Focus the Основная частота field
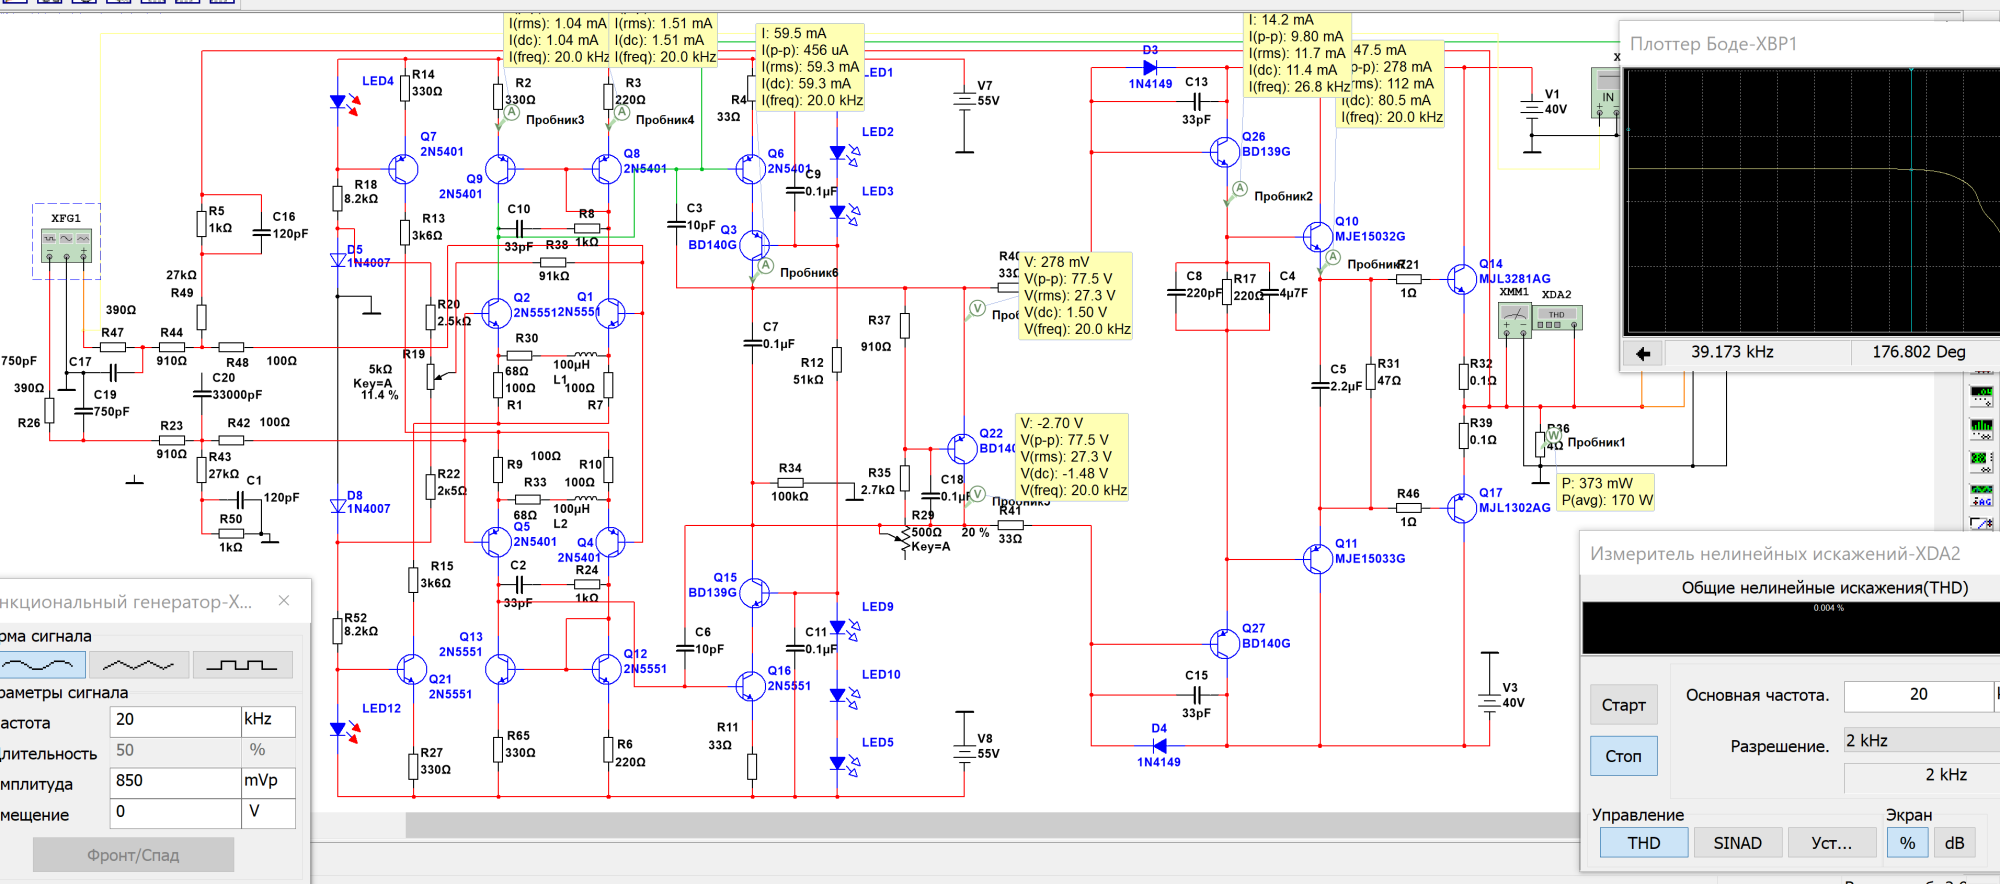 (1918, 695)
